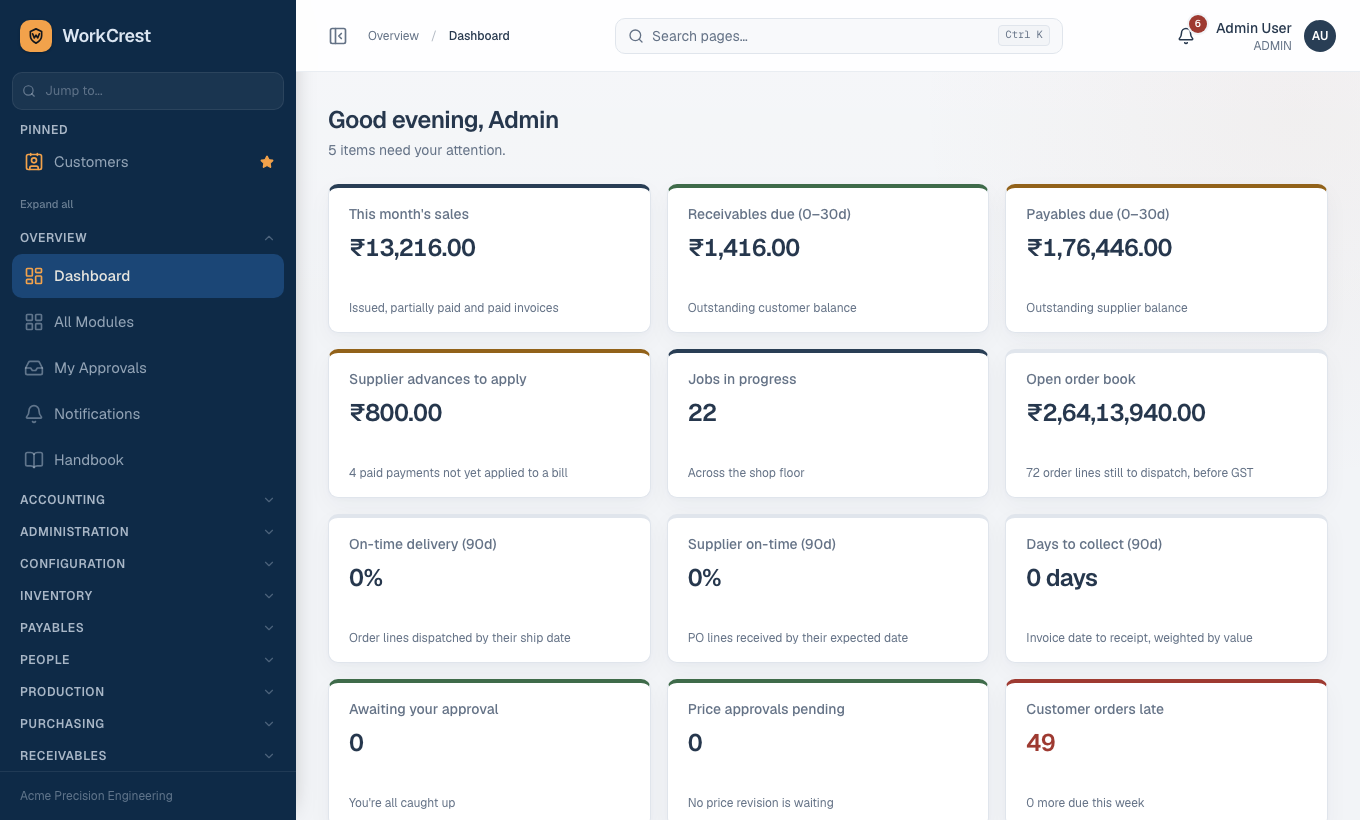Click the Dashboard grid icon in sidebar
Screen dimensions: 1360x820
(34, 276)
